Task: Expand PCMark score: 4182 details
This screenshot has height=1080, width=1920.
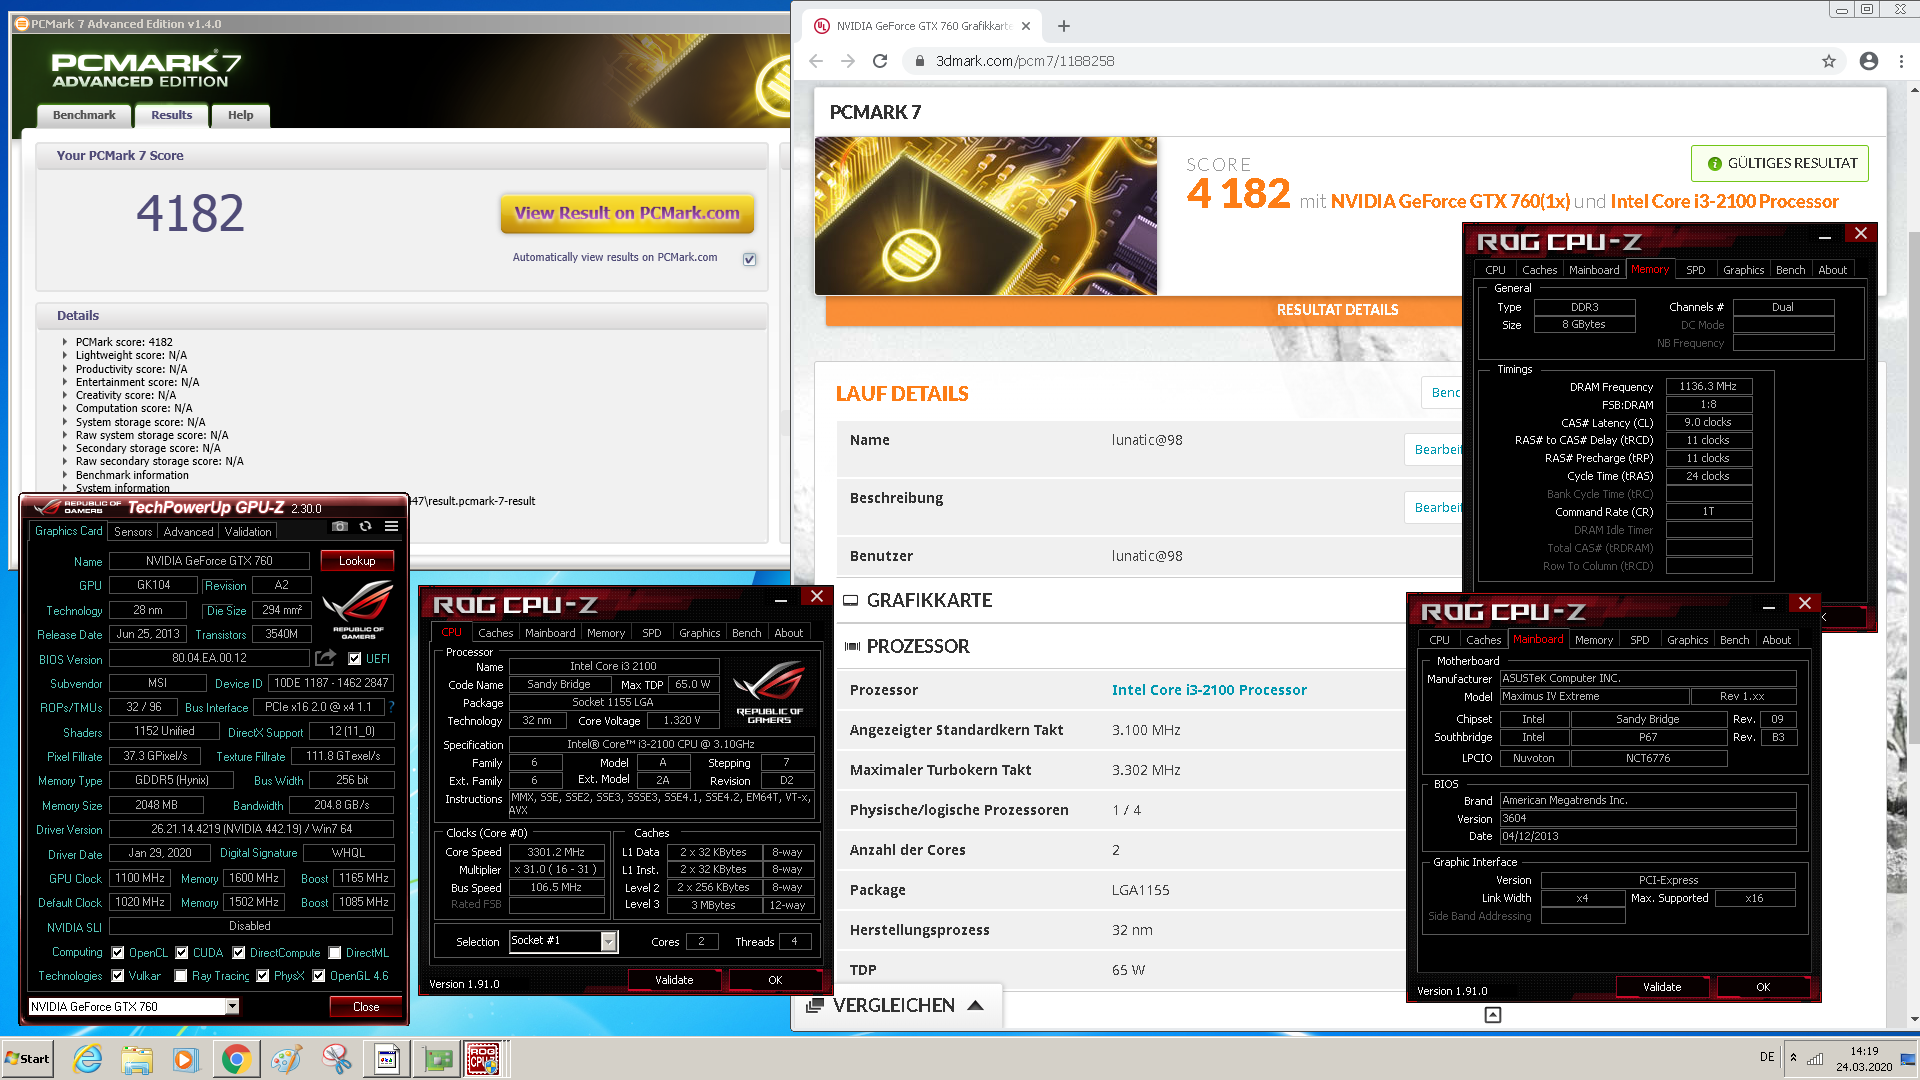Action: pyautogui.click(x=65, y=342)
